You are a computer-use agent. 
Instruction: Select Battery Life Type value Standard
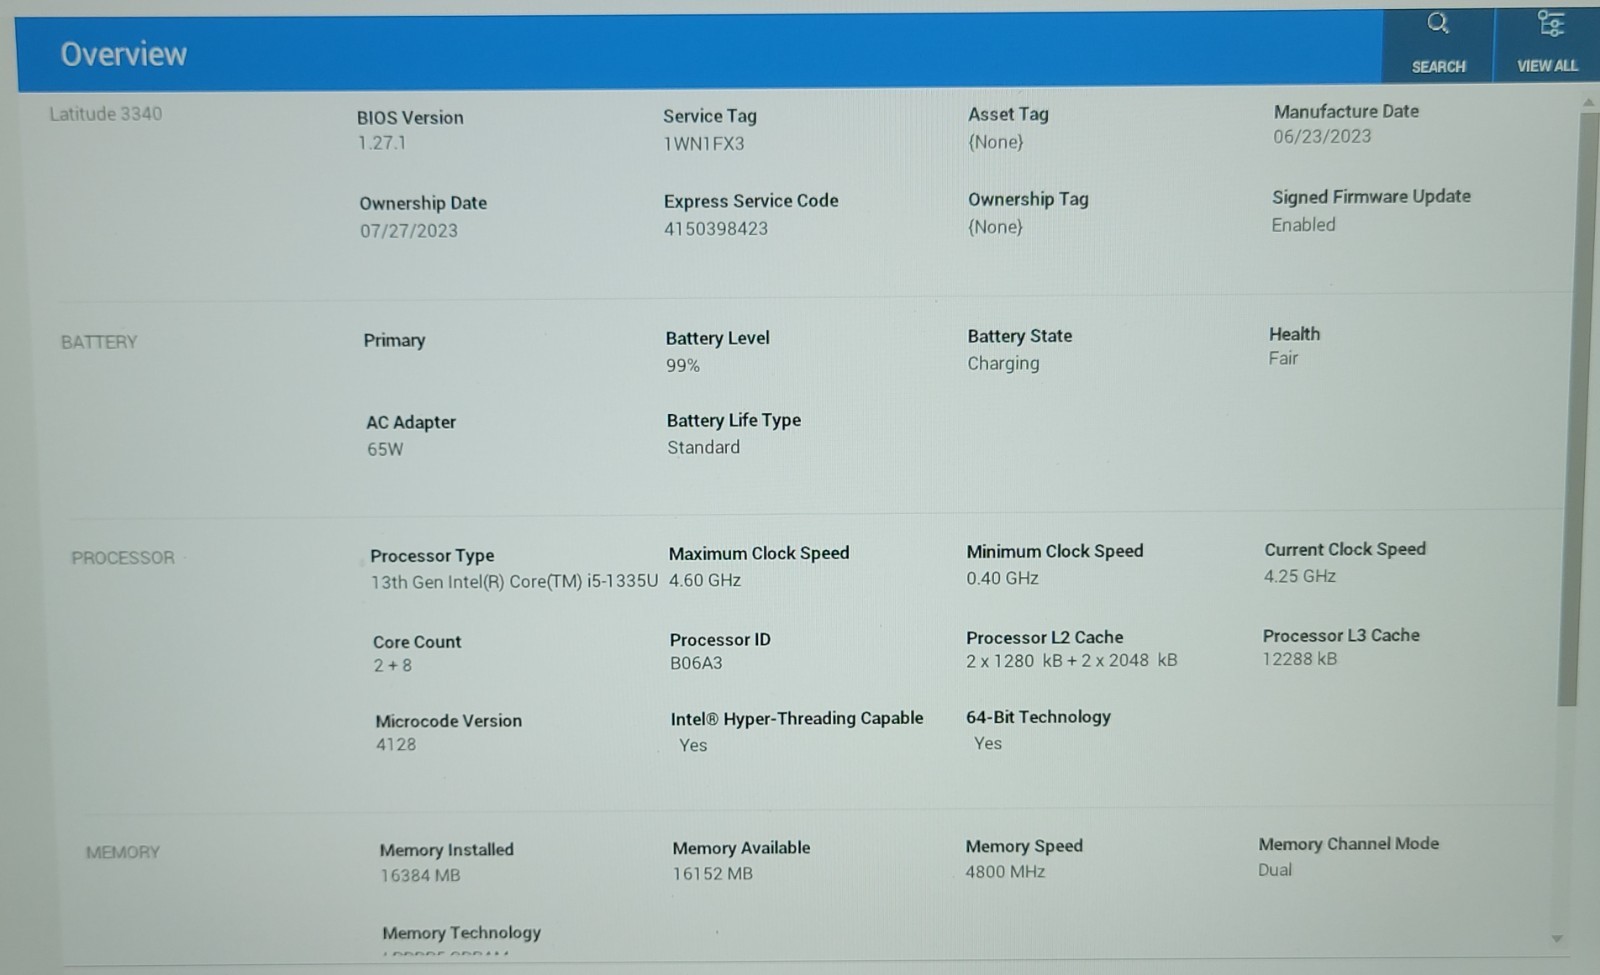click(704, 448)
